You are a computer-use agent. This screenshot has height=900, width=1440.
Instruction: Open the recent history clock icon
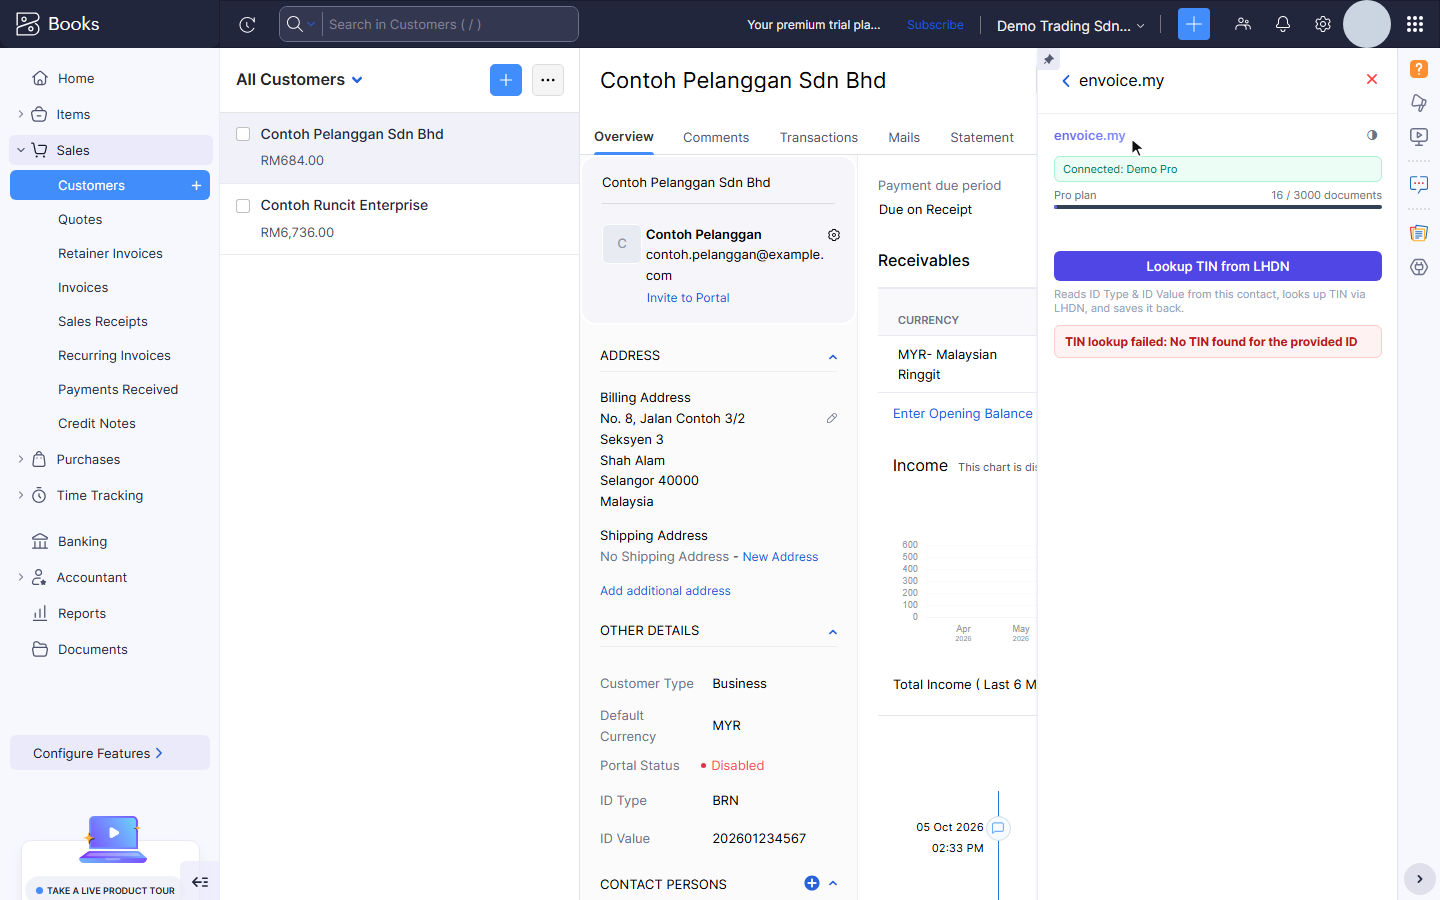coord(247,25)
